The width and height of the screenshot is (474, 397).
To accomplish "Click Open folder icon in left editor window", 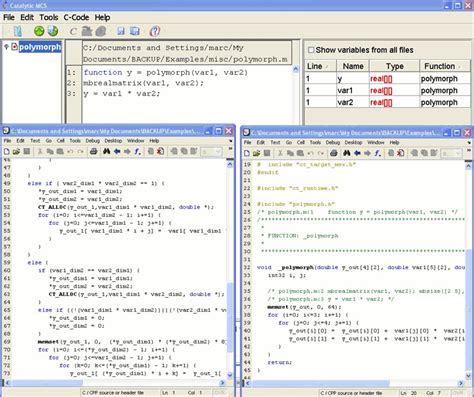I will coord(16,152).
